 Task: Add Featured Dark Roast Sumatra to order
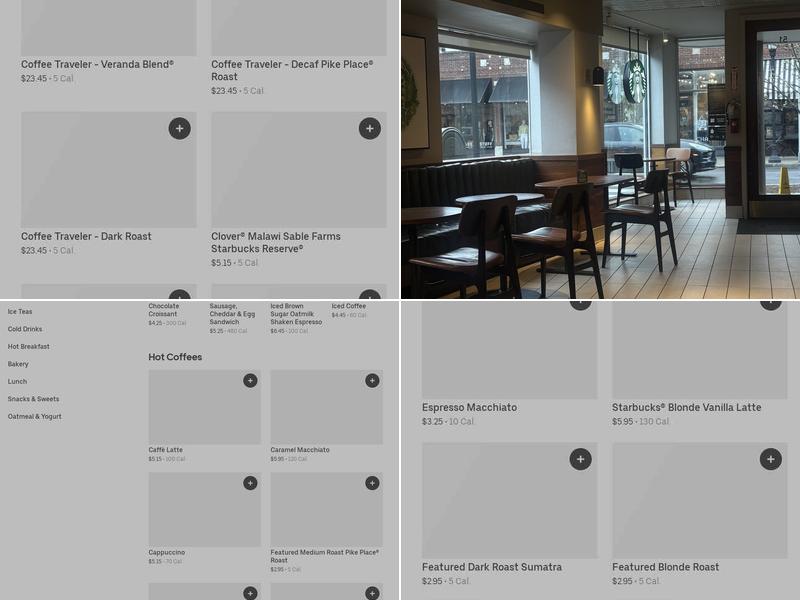pyautogui.click(x=581, y=459)
